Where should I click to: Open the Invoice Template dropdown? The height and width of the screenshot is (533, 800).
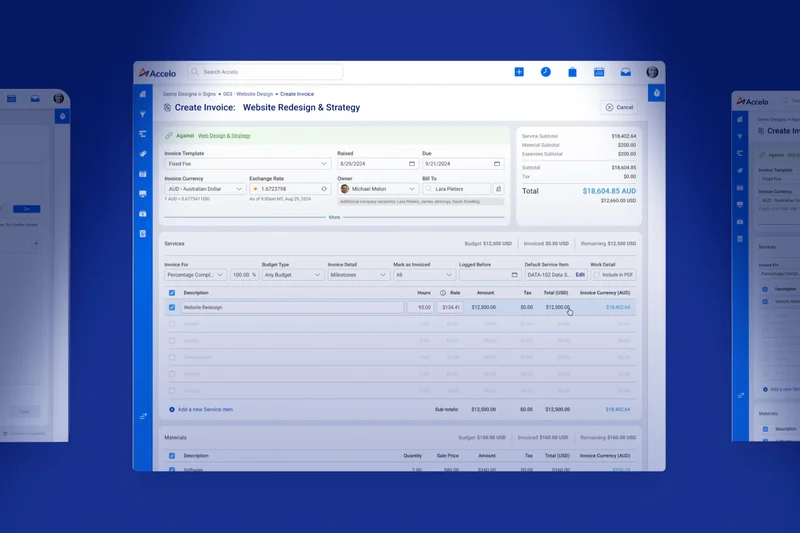(x=247, y=163)
